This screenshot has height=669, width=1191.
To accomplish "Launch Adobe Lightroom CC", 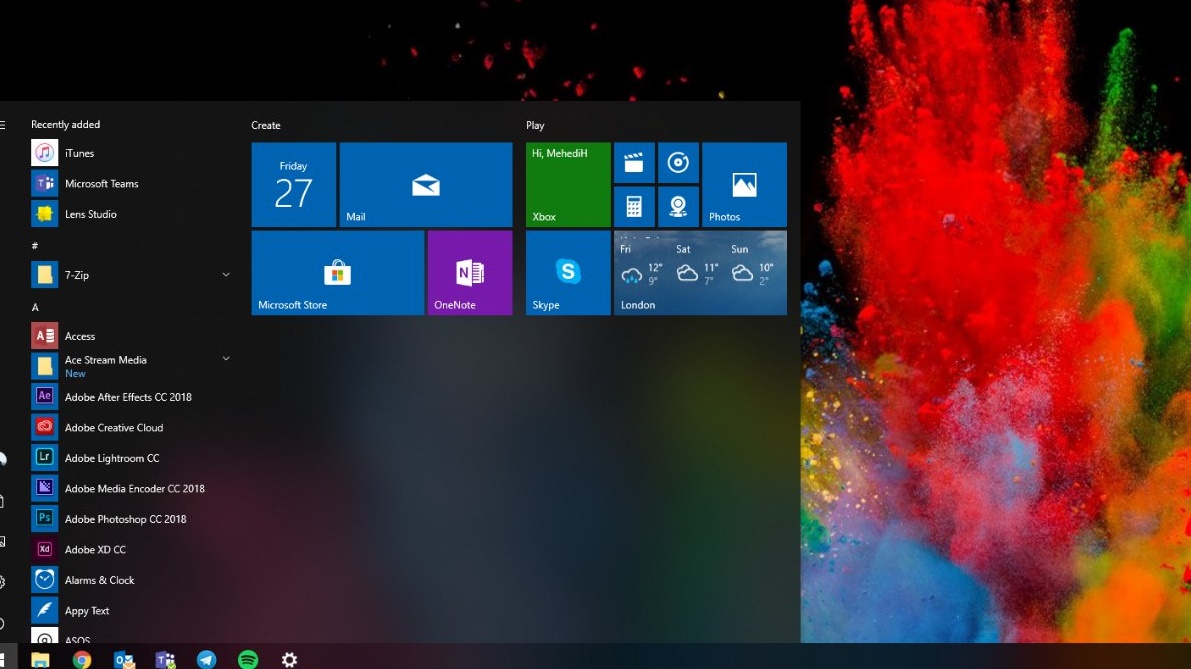I will point(131,457).
